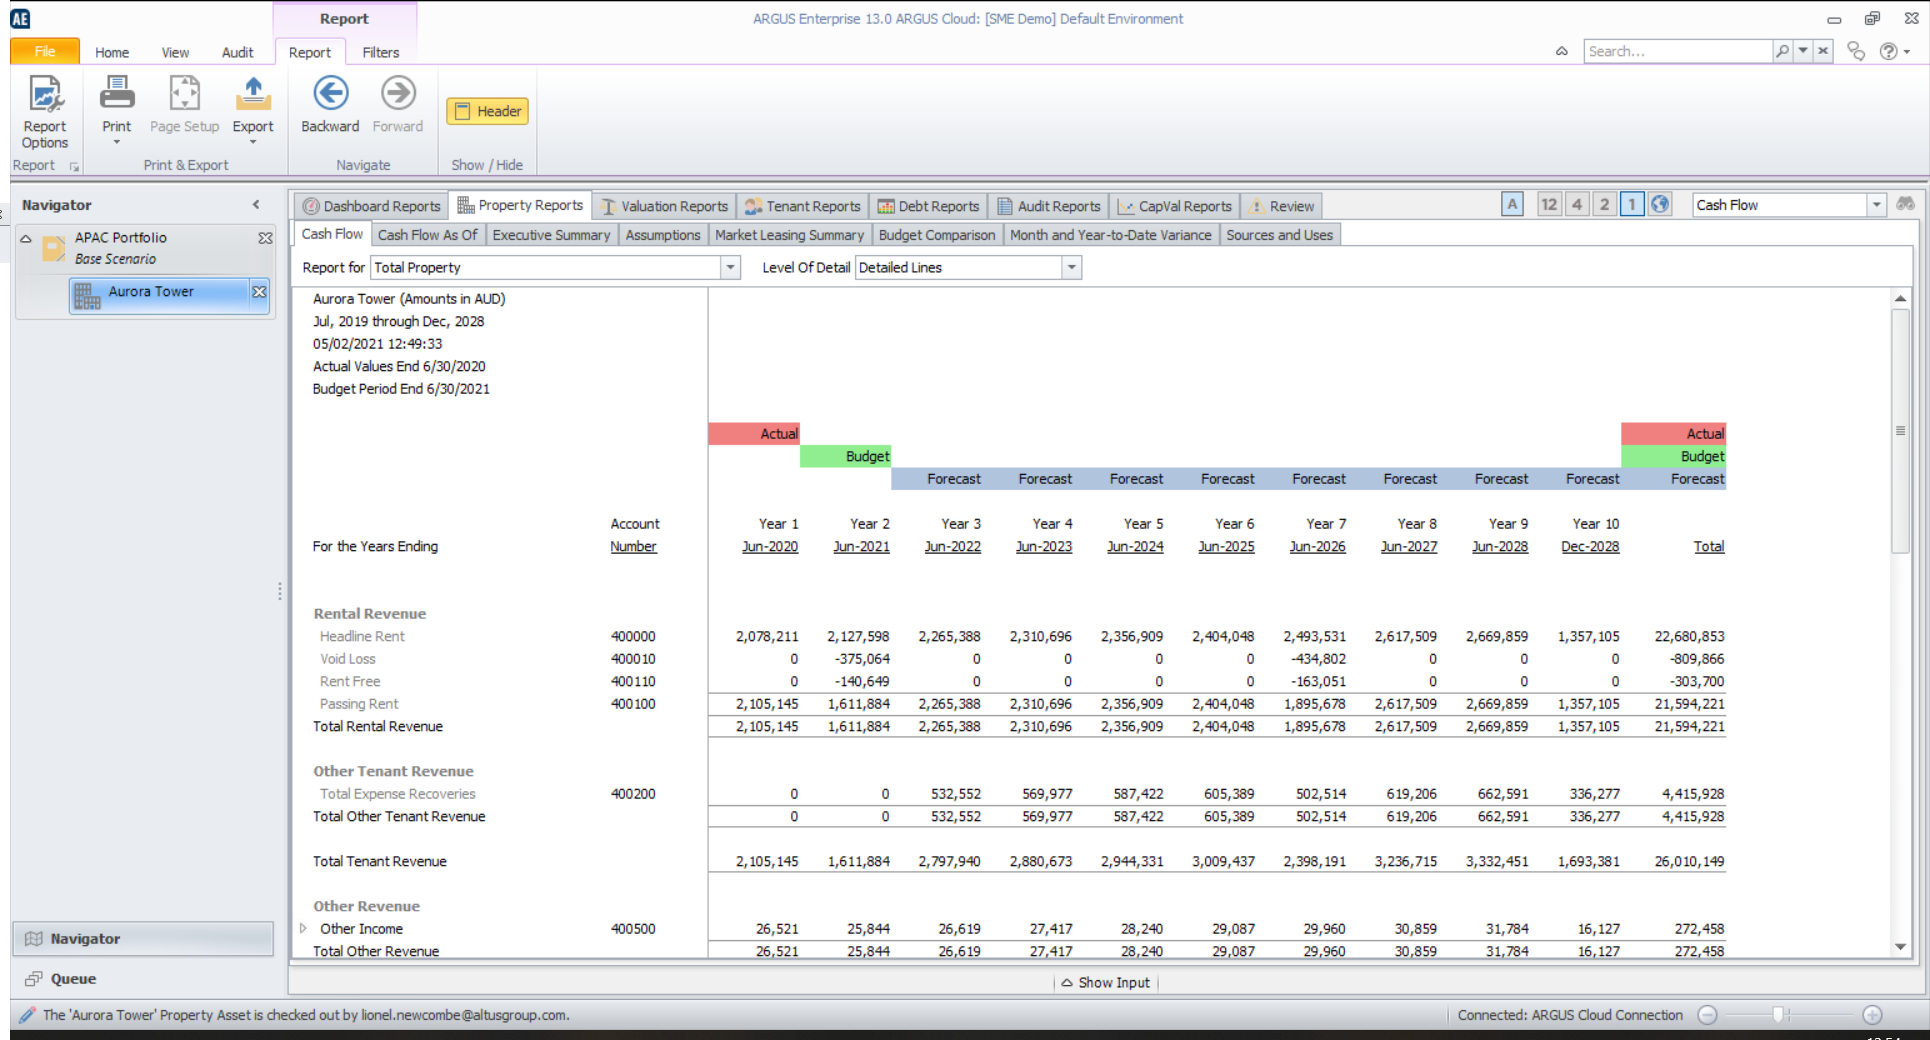The width and height of the screenshot is (1930, 1040).
Task: Adjust the zoom slider in status bar
Action: point(1778,1014)
